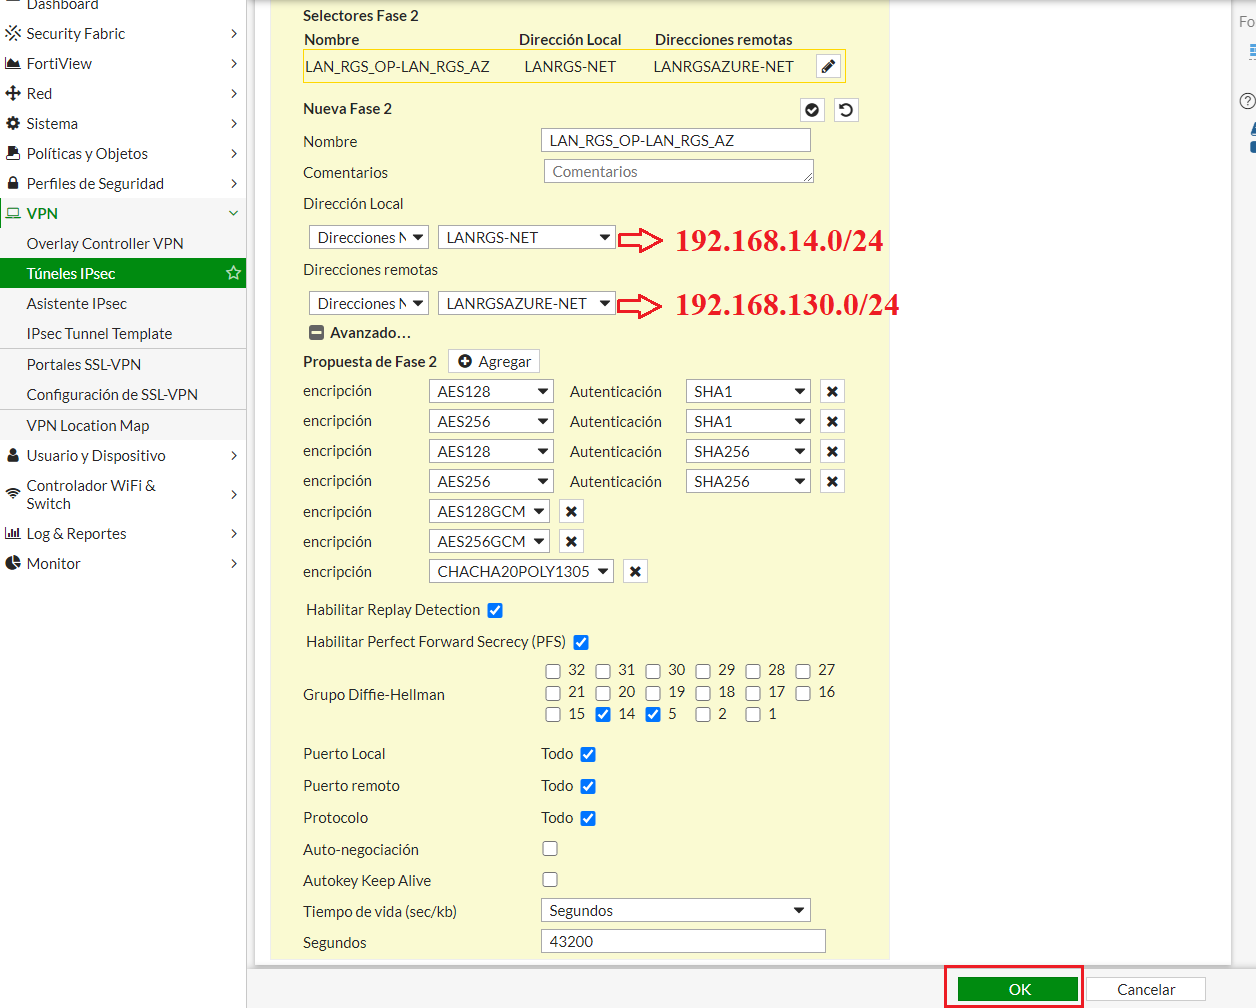Revert Nueva Fase 2 changes

[846, 109]
